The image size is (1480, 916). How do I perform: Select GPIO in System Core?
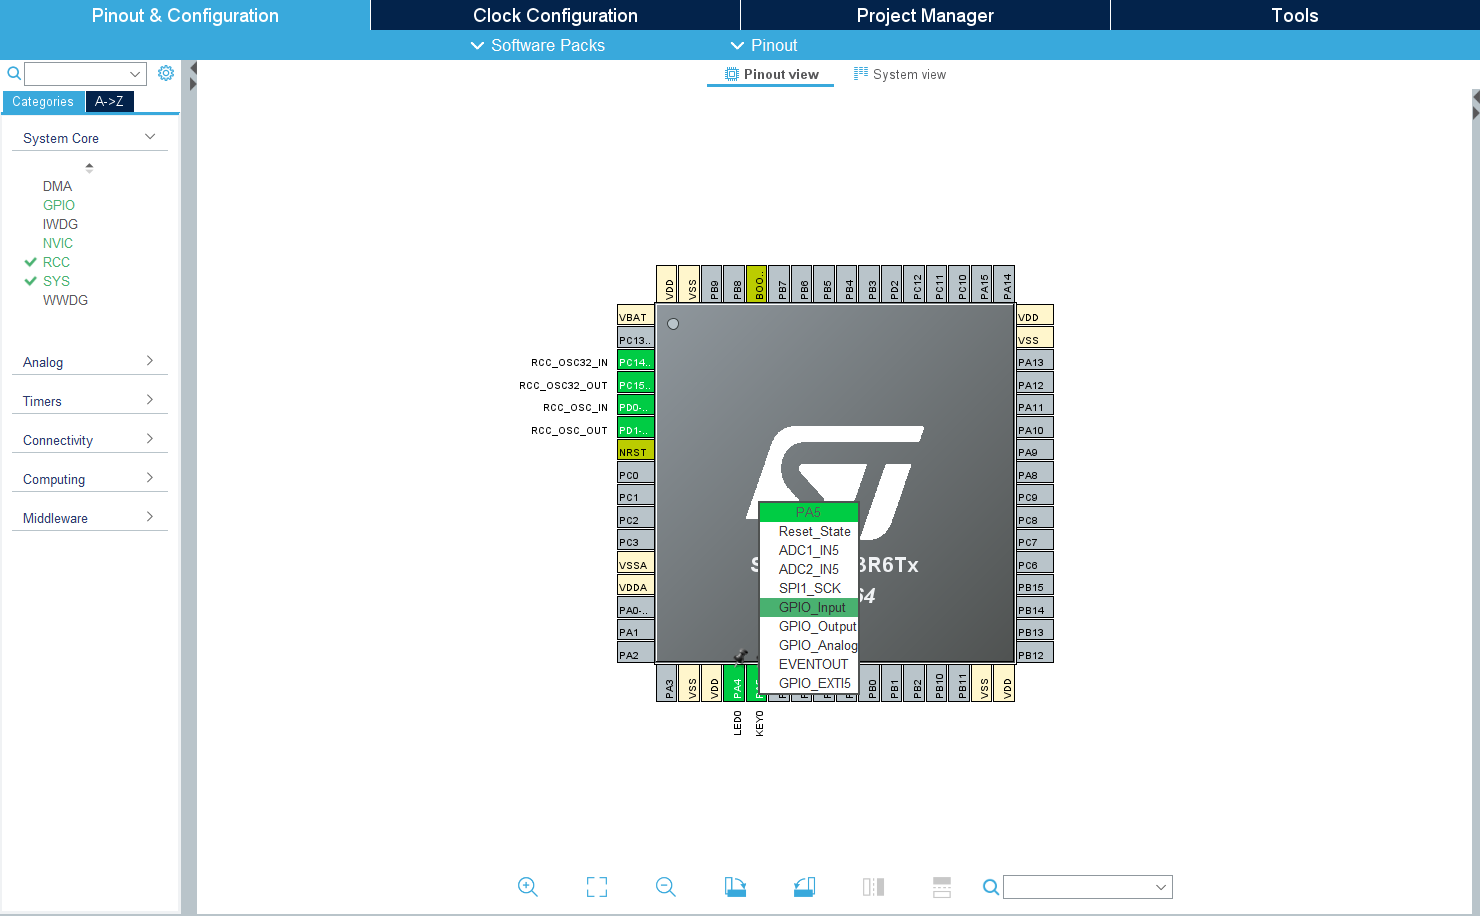click(59, 205)
